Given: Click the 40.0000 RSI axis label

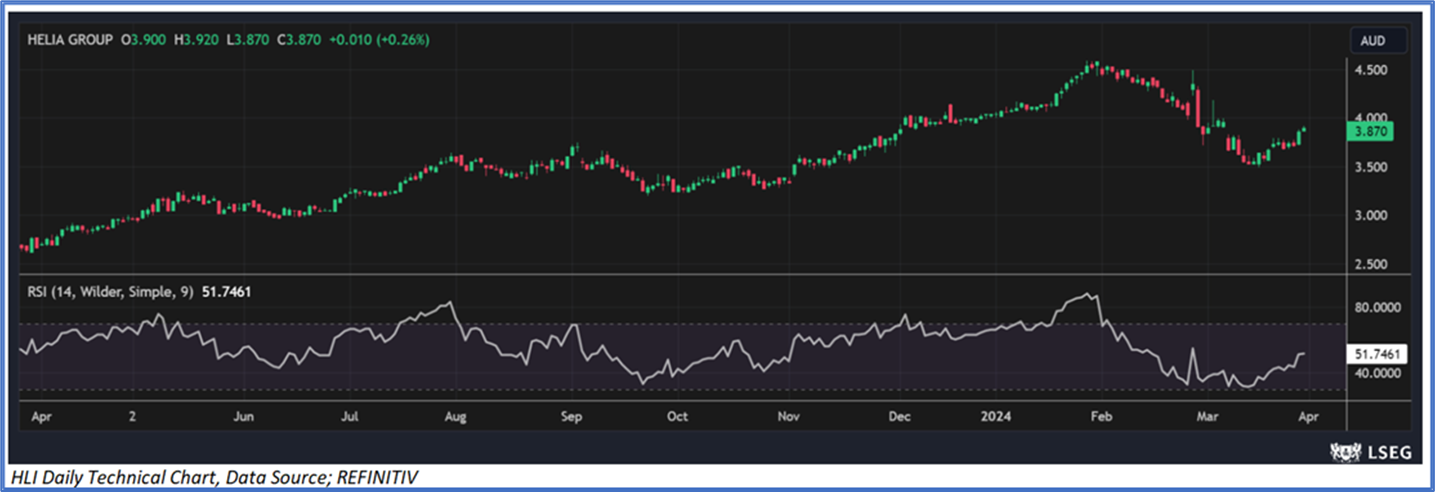Looking at the screenshot, I should tap(1377, 373).
